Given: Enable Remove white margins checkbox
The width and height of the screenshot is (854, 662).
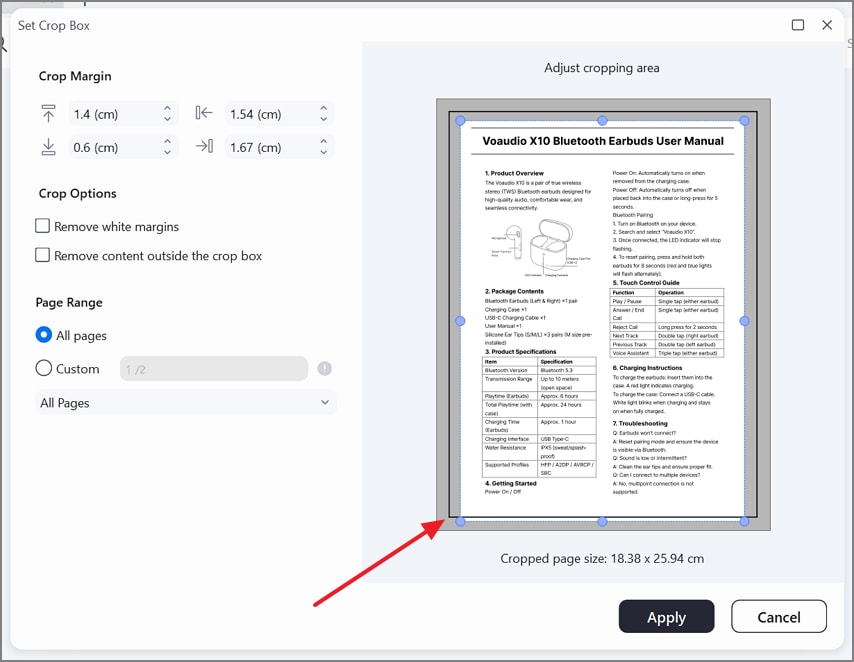Looking at the screenshot, I should point(42,226).
